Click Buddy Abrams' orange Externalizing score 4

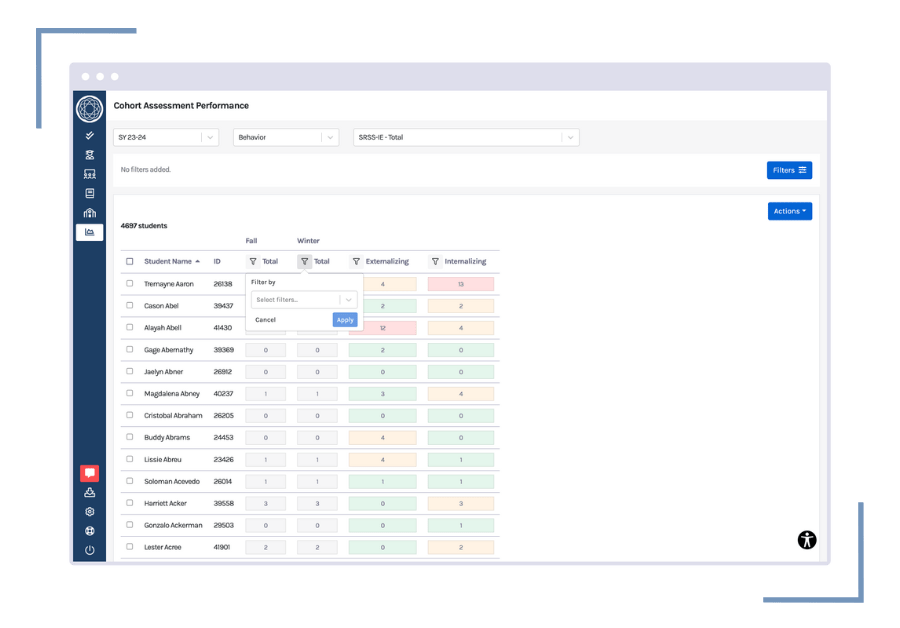click(x=382, y=437)
